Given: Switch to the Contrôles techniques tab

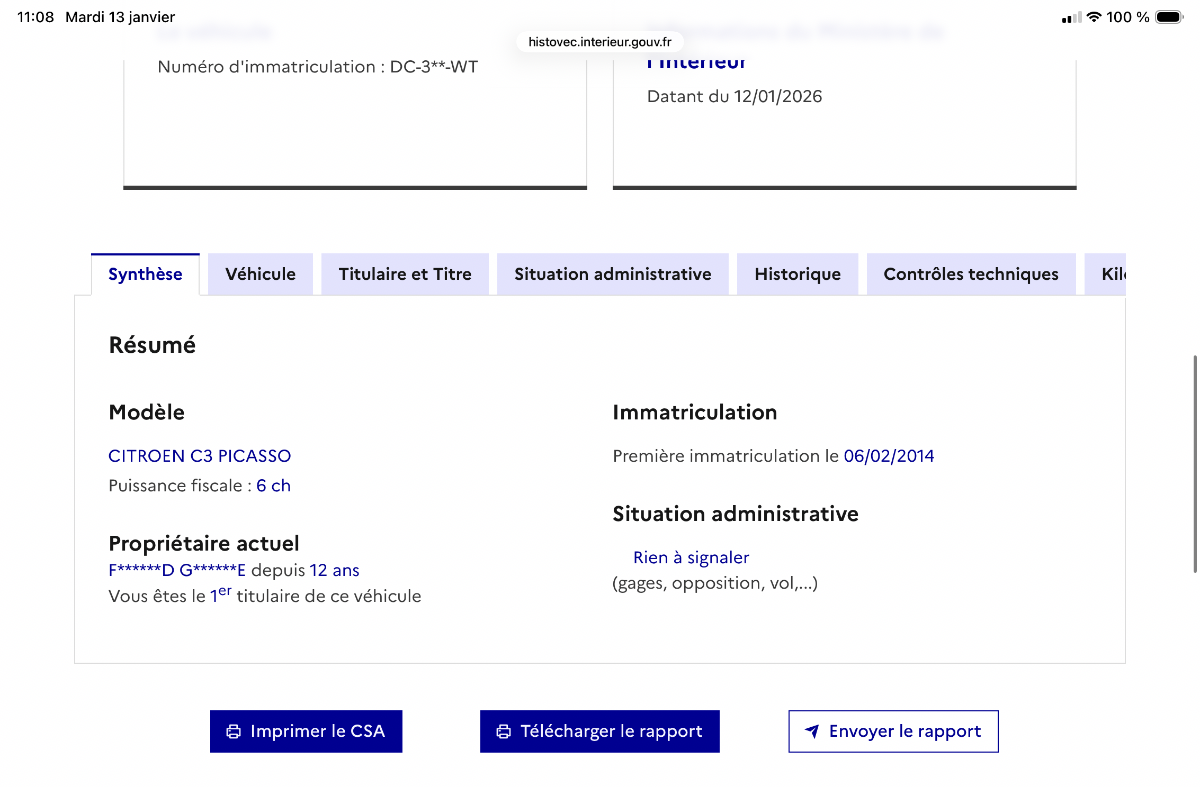Looking at the screenshot, I should pos(970,273).
